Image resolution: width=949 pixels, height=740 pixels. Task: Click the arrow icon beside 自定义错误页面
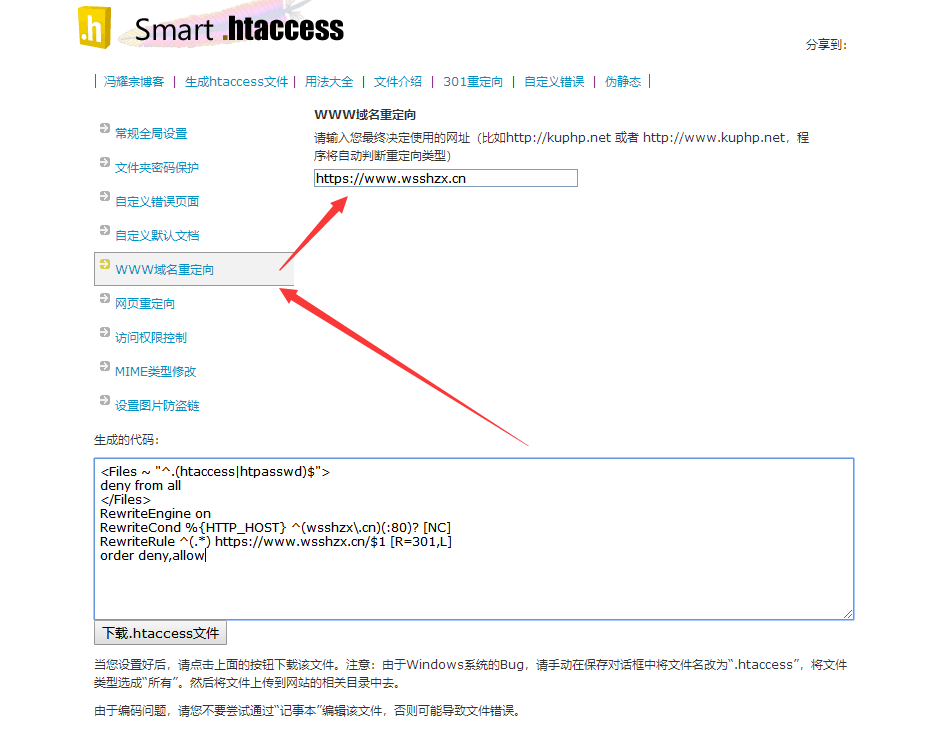click(104, 196)
